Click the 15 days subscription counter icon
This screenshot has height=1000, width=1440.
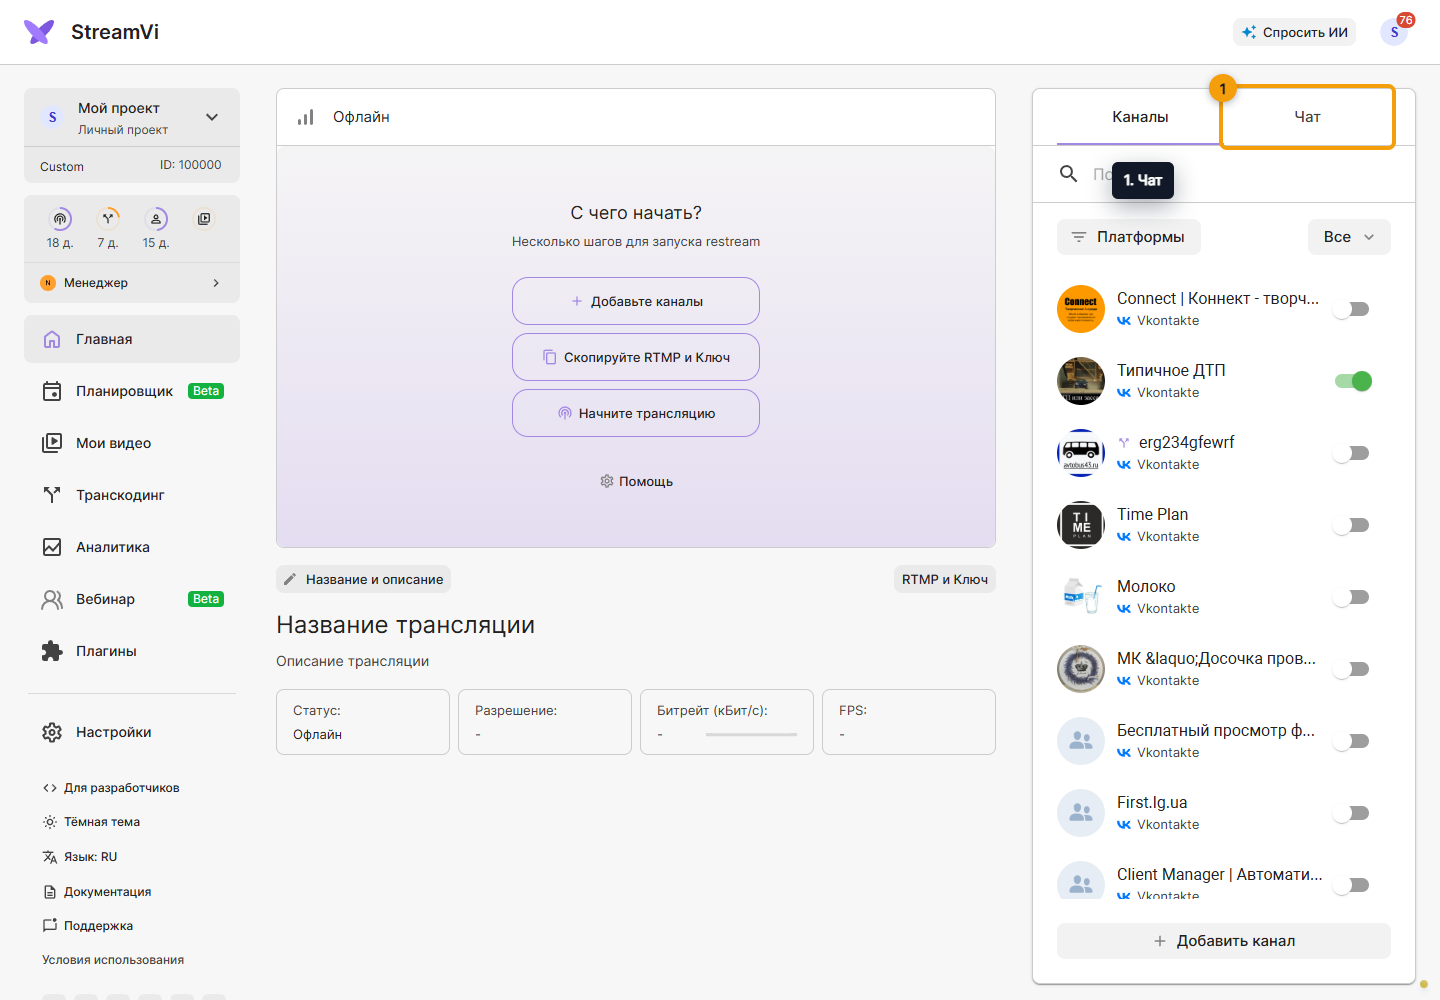(x=156, y=219)
